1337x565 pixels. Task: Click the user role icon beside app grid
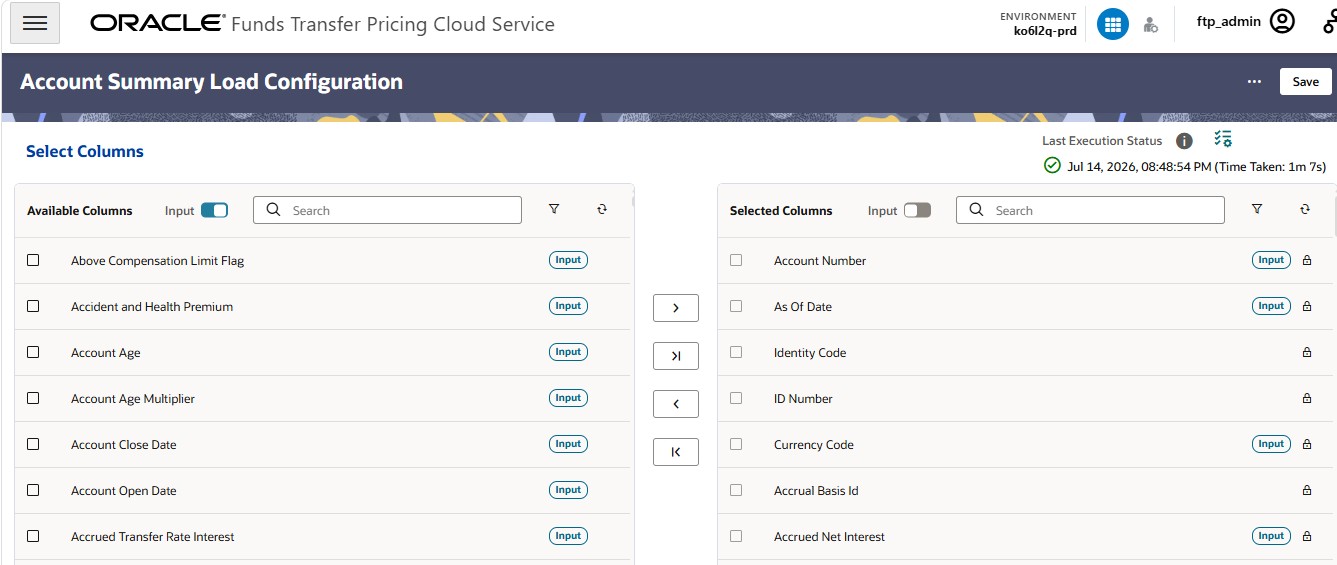(1151, 25)
